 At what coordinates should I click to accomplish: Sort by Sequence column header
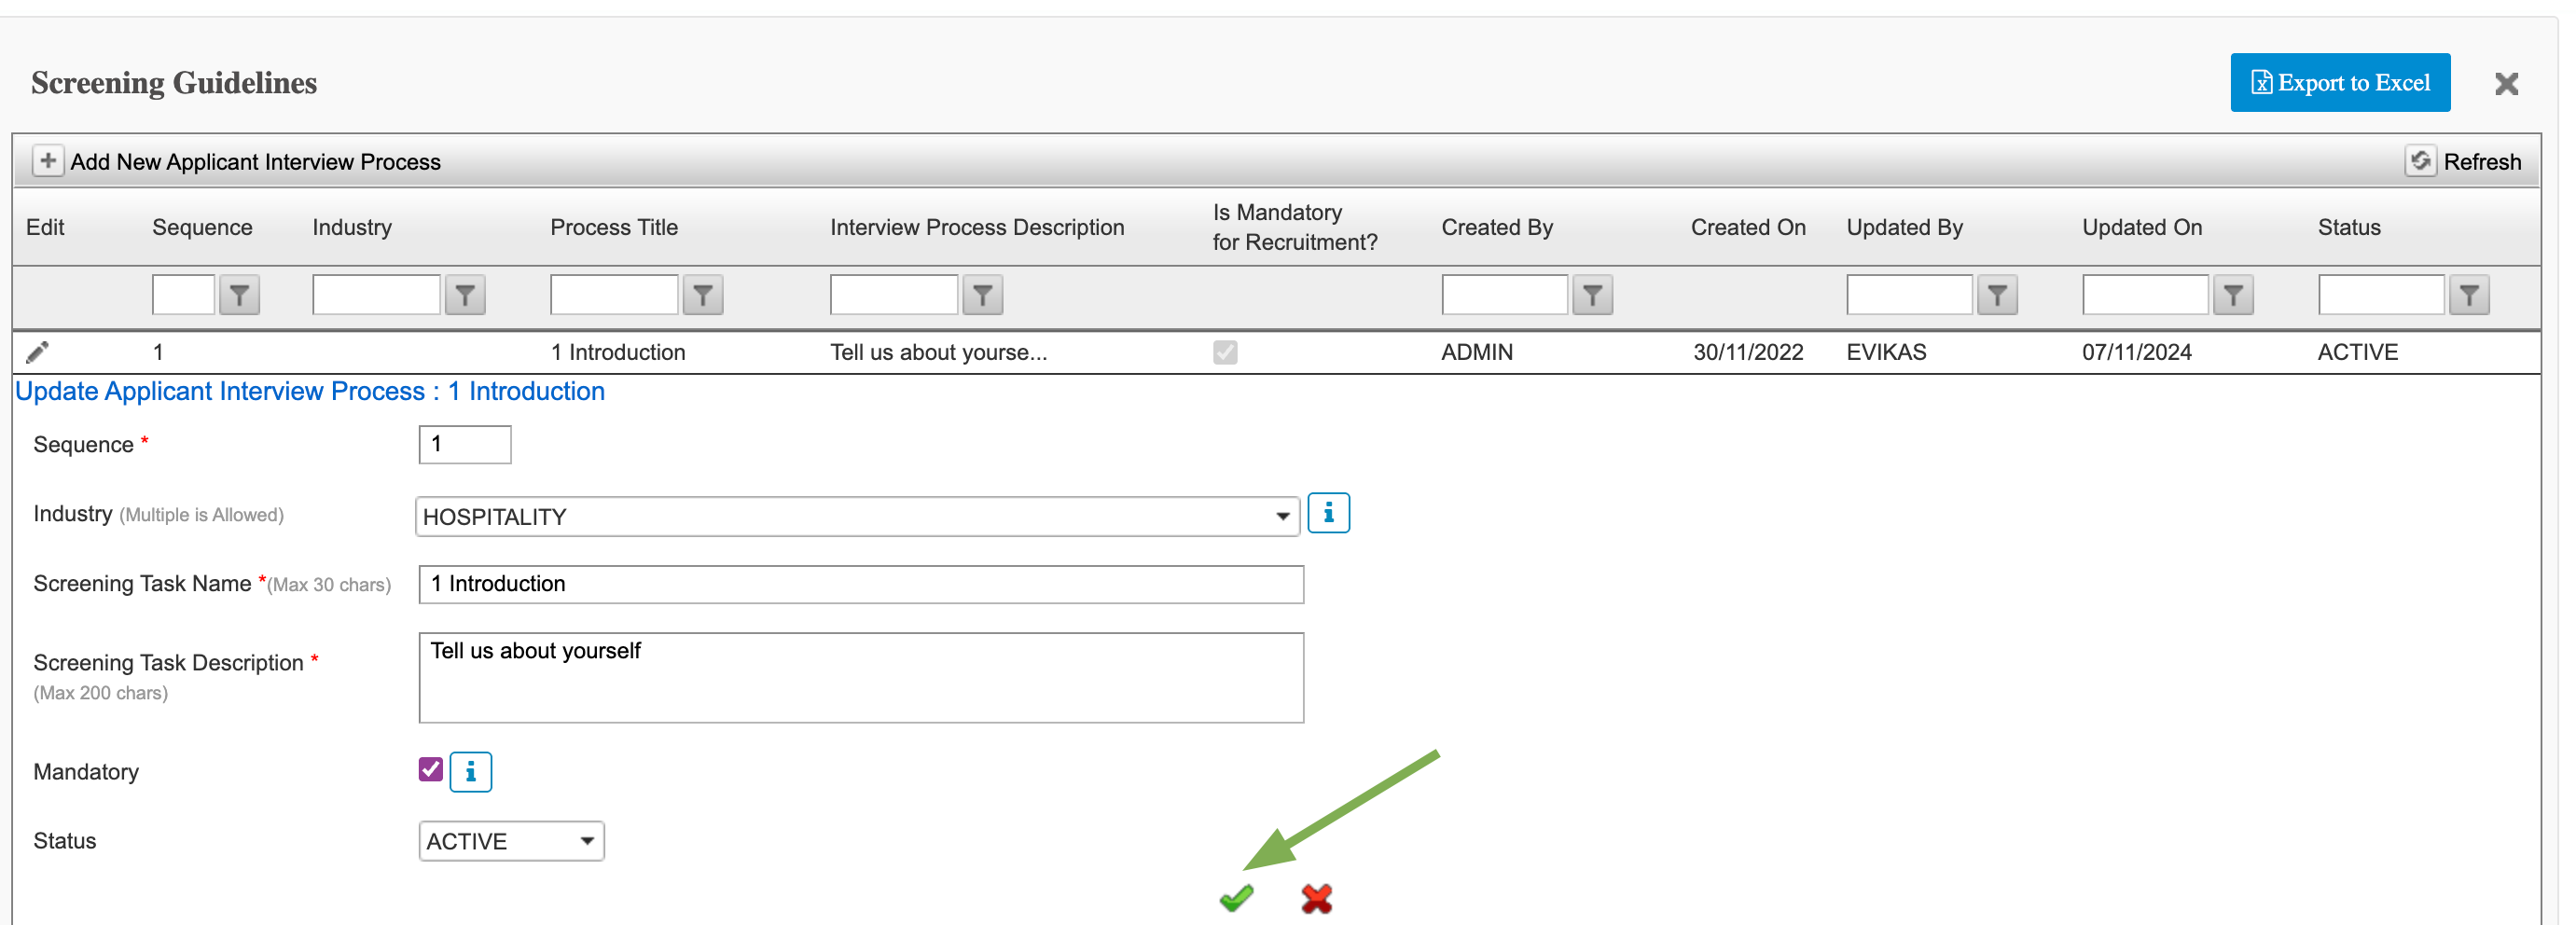tap(202, 227)
